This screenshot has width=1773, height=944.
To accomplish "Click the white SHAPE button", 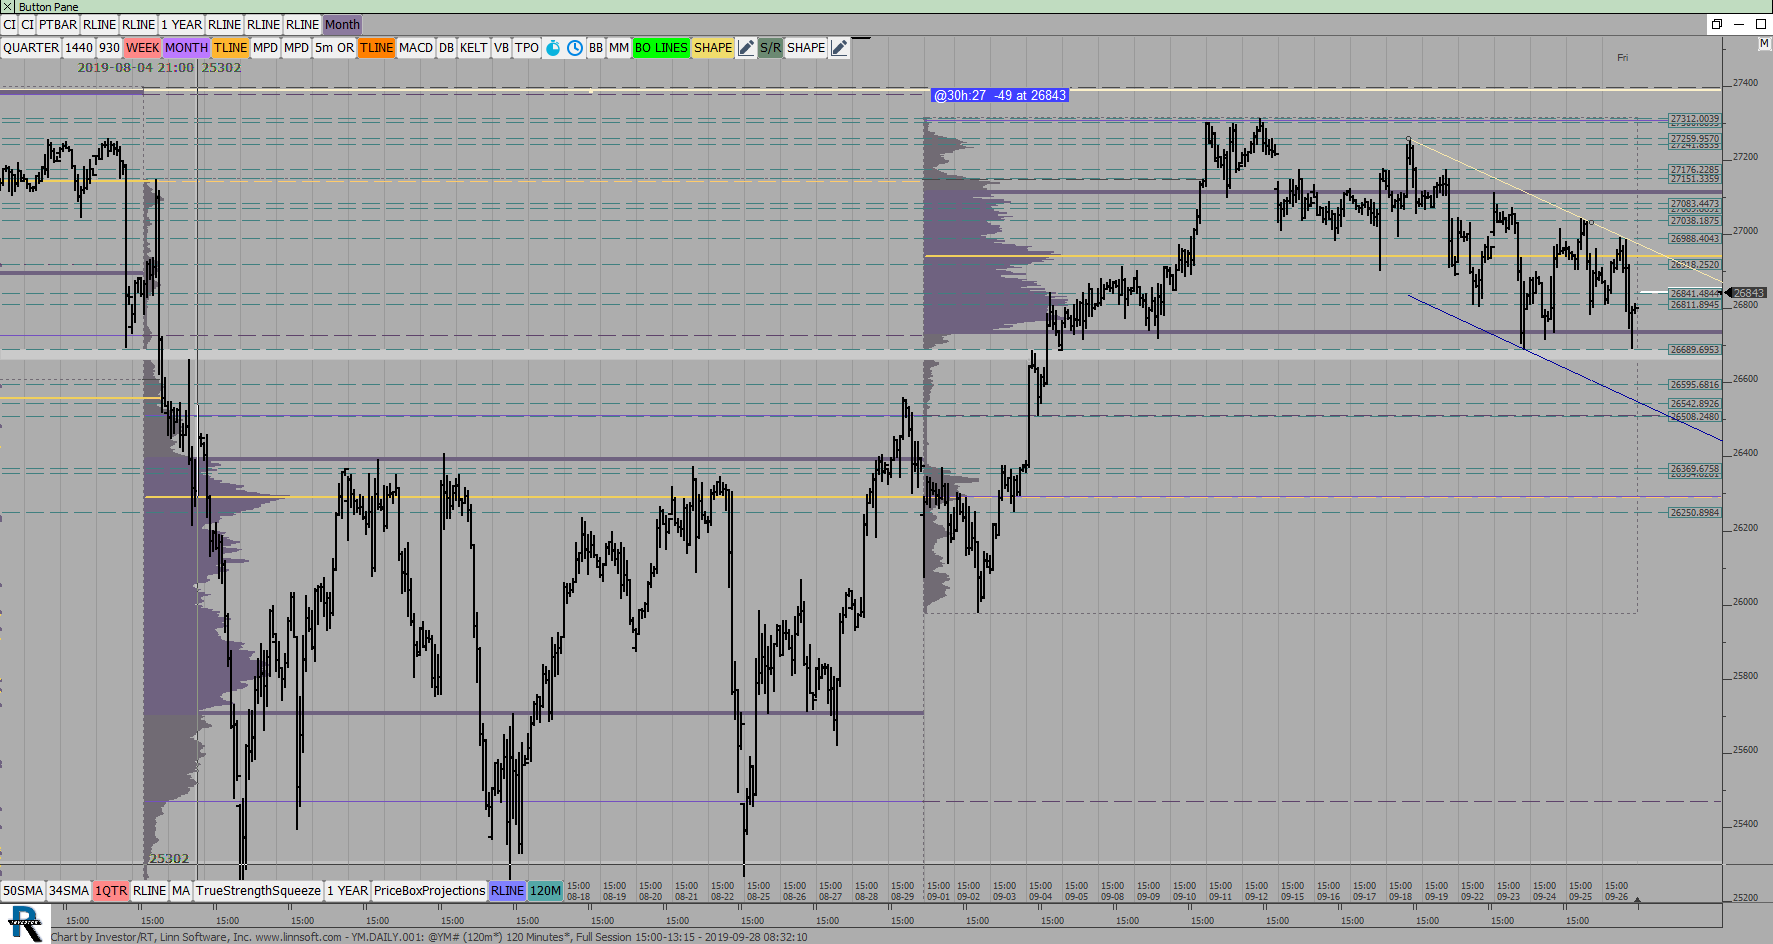I will pos(806,48).
